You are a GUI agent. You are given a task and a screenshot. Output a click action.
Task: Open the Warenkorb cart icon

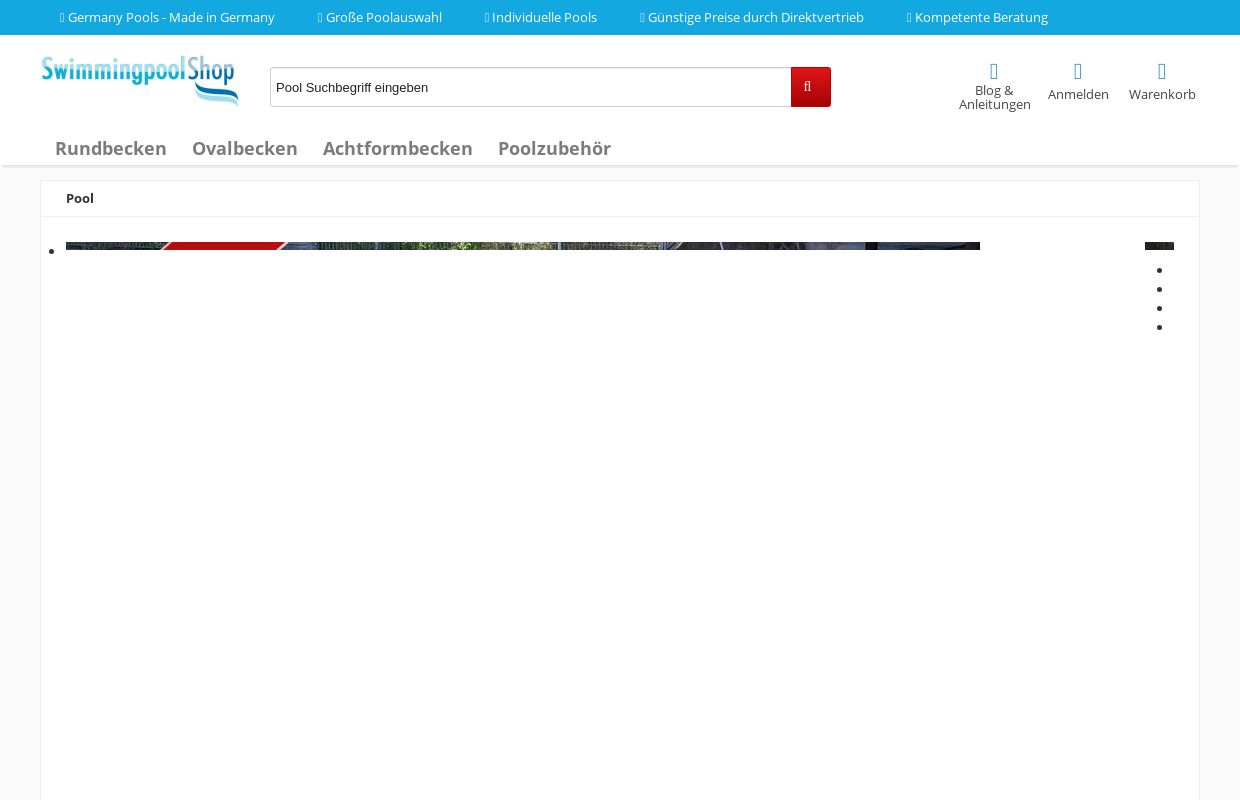(x=1162, y=71)
